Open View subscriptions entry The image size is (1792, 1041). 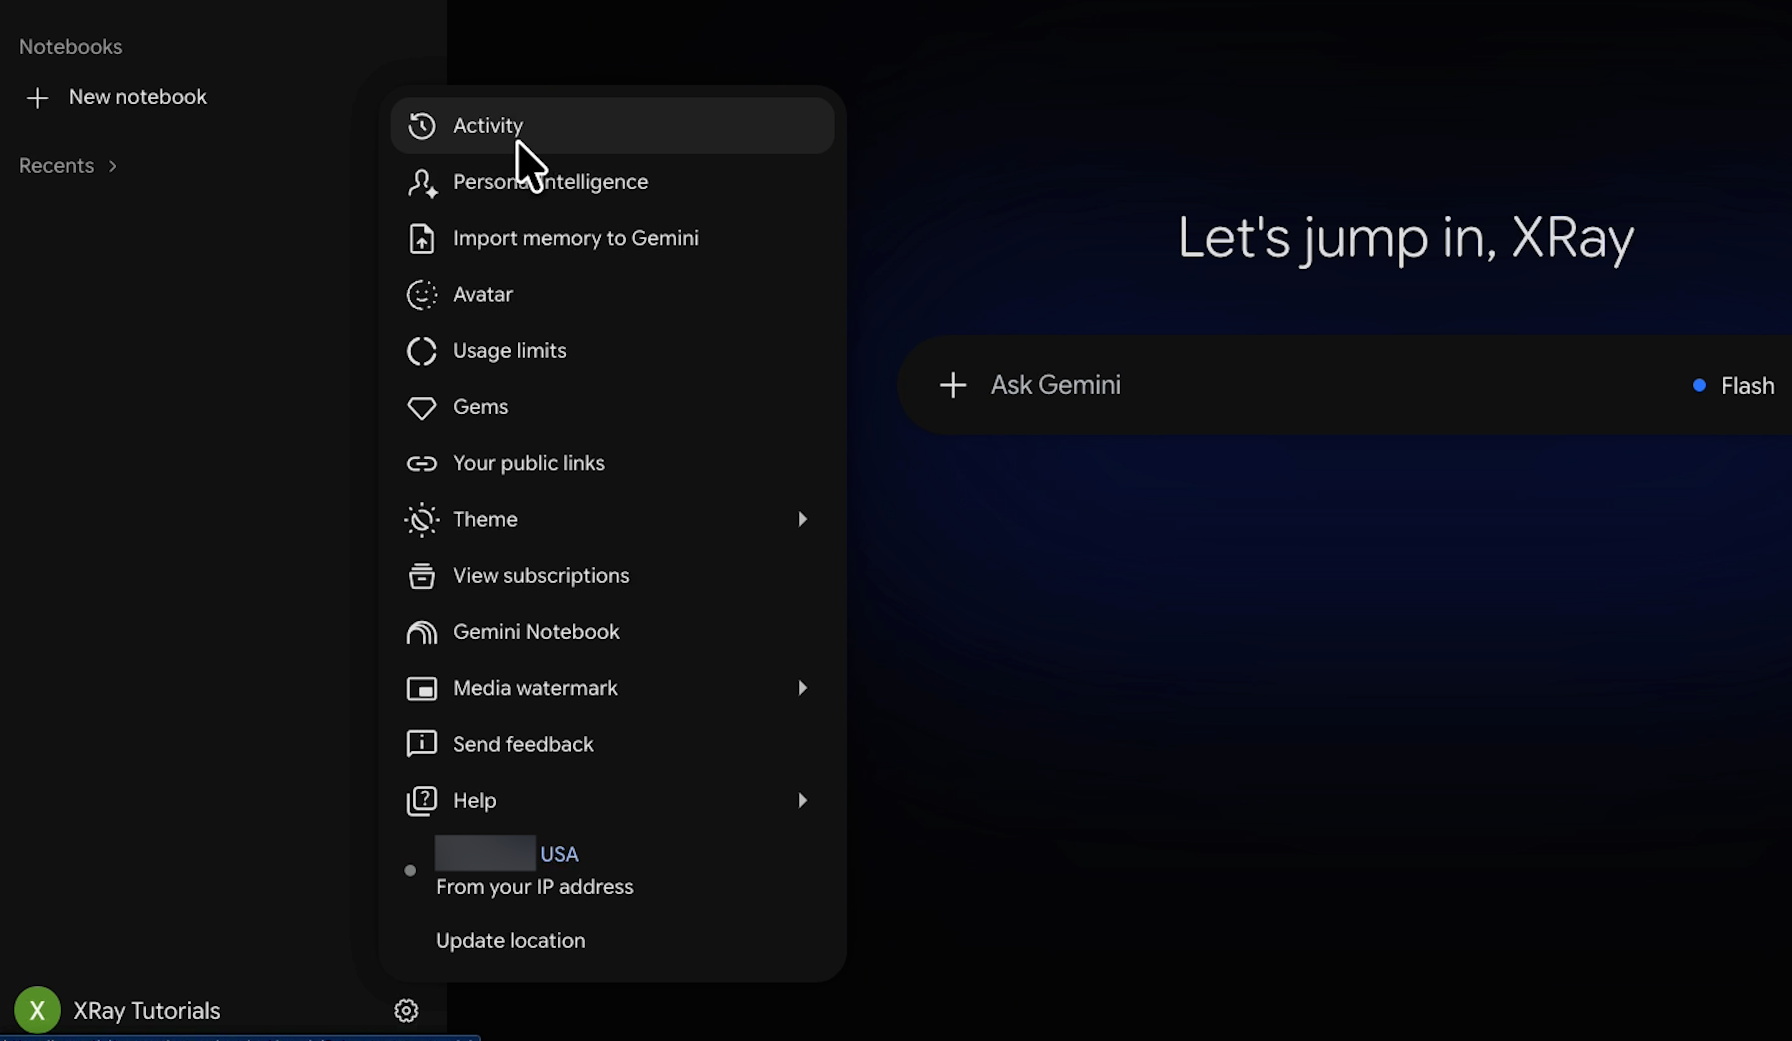pos(612,576)
